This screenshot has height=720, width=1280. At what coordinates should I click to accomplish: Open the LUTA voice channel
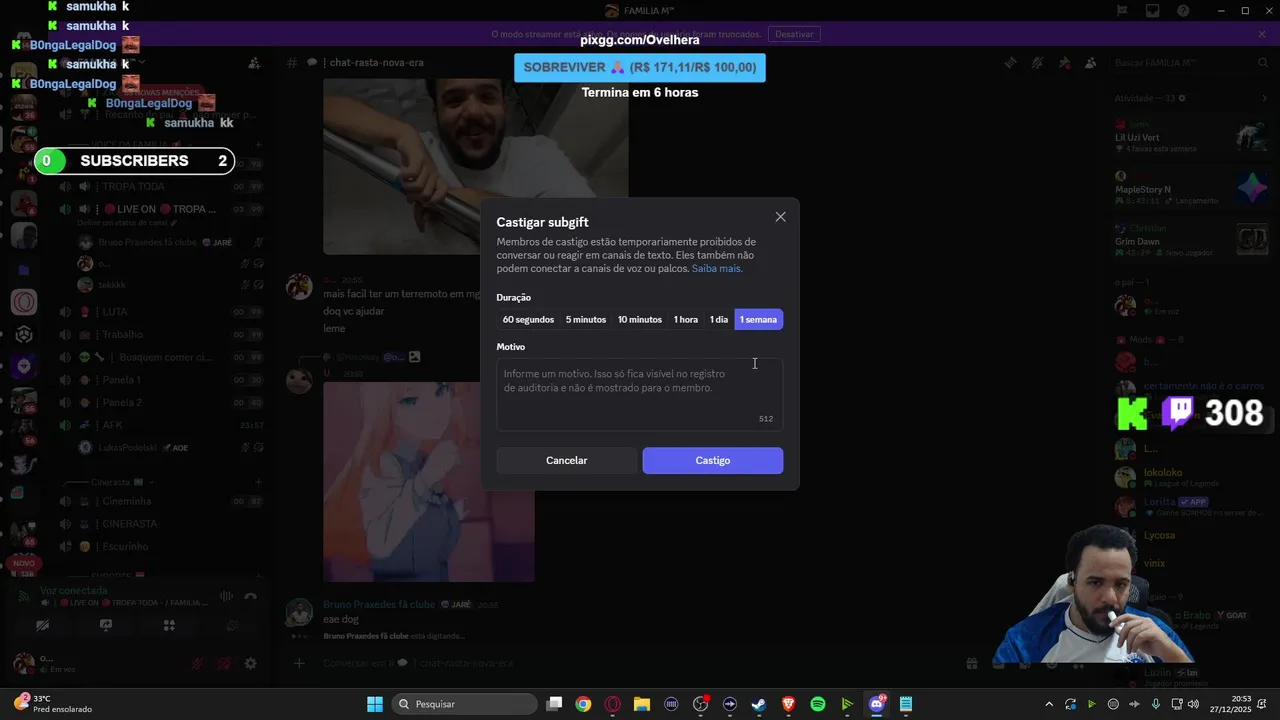coord(162,312)
